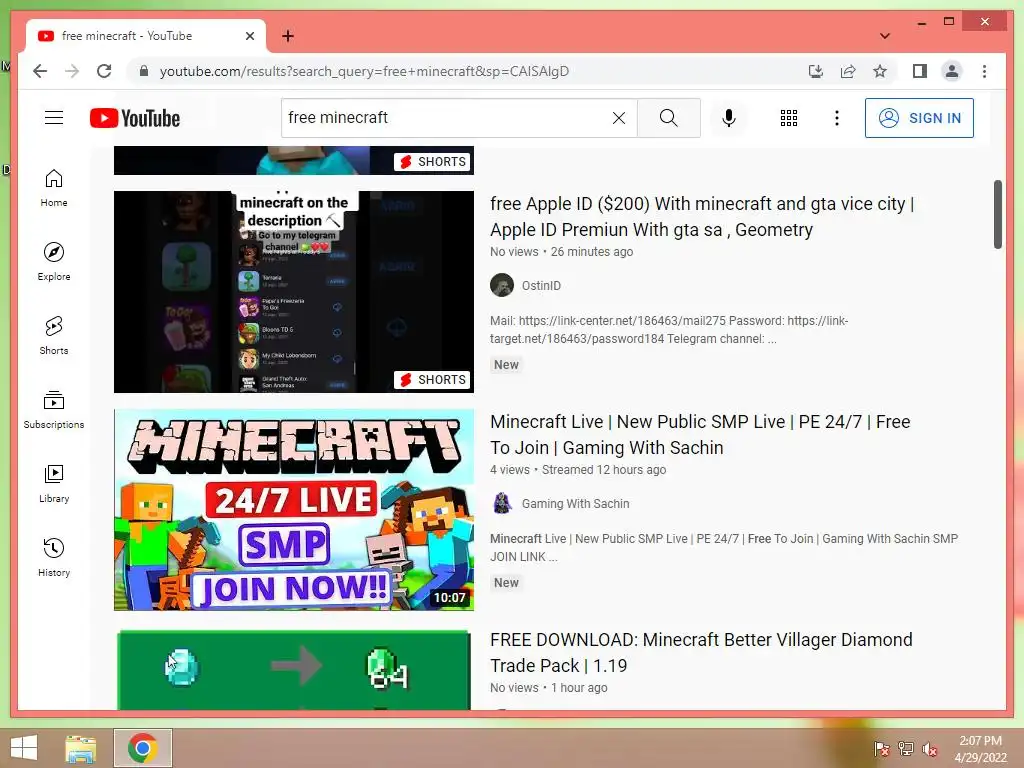Open a new tab with plus button

point(288,36)
